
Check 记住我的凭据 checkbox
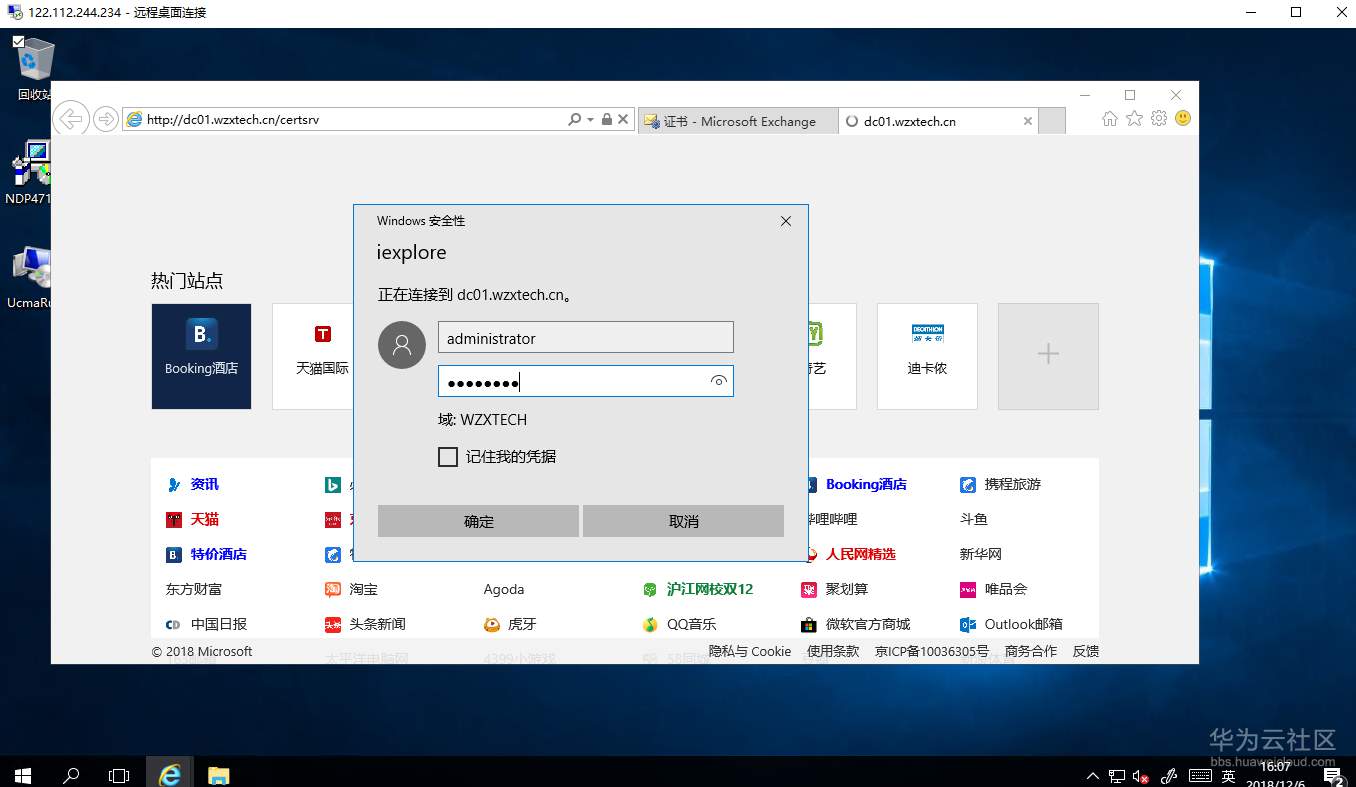[448, 456]
